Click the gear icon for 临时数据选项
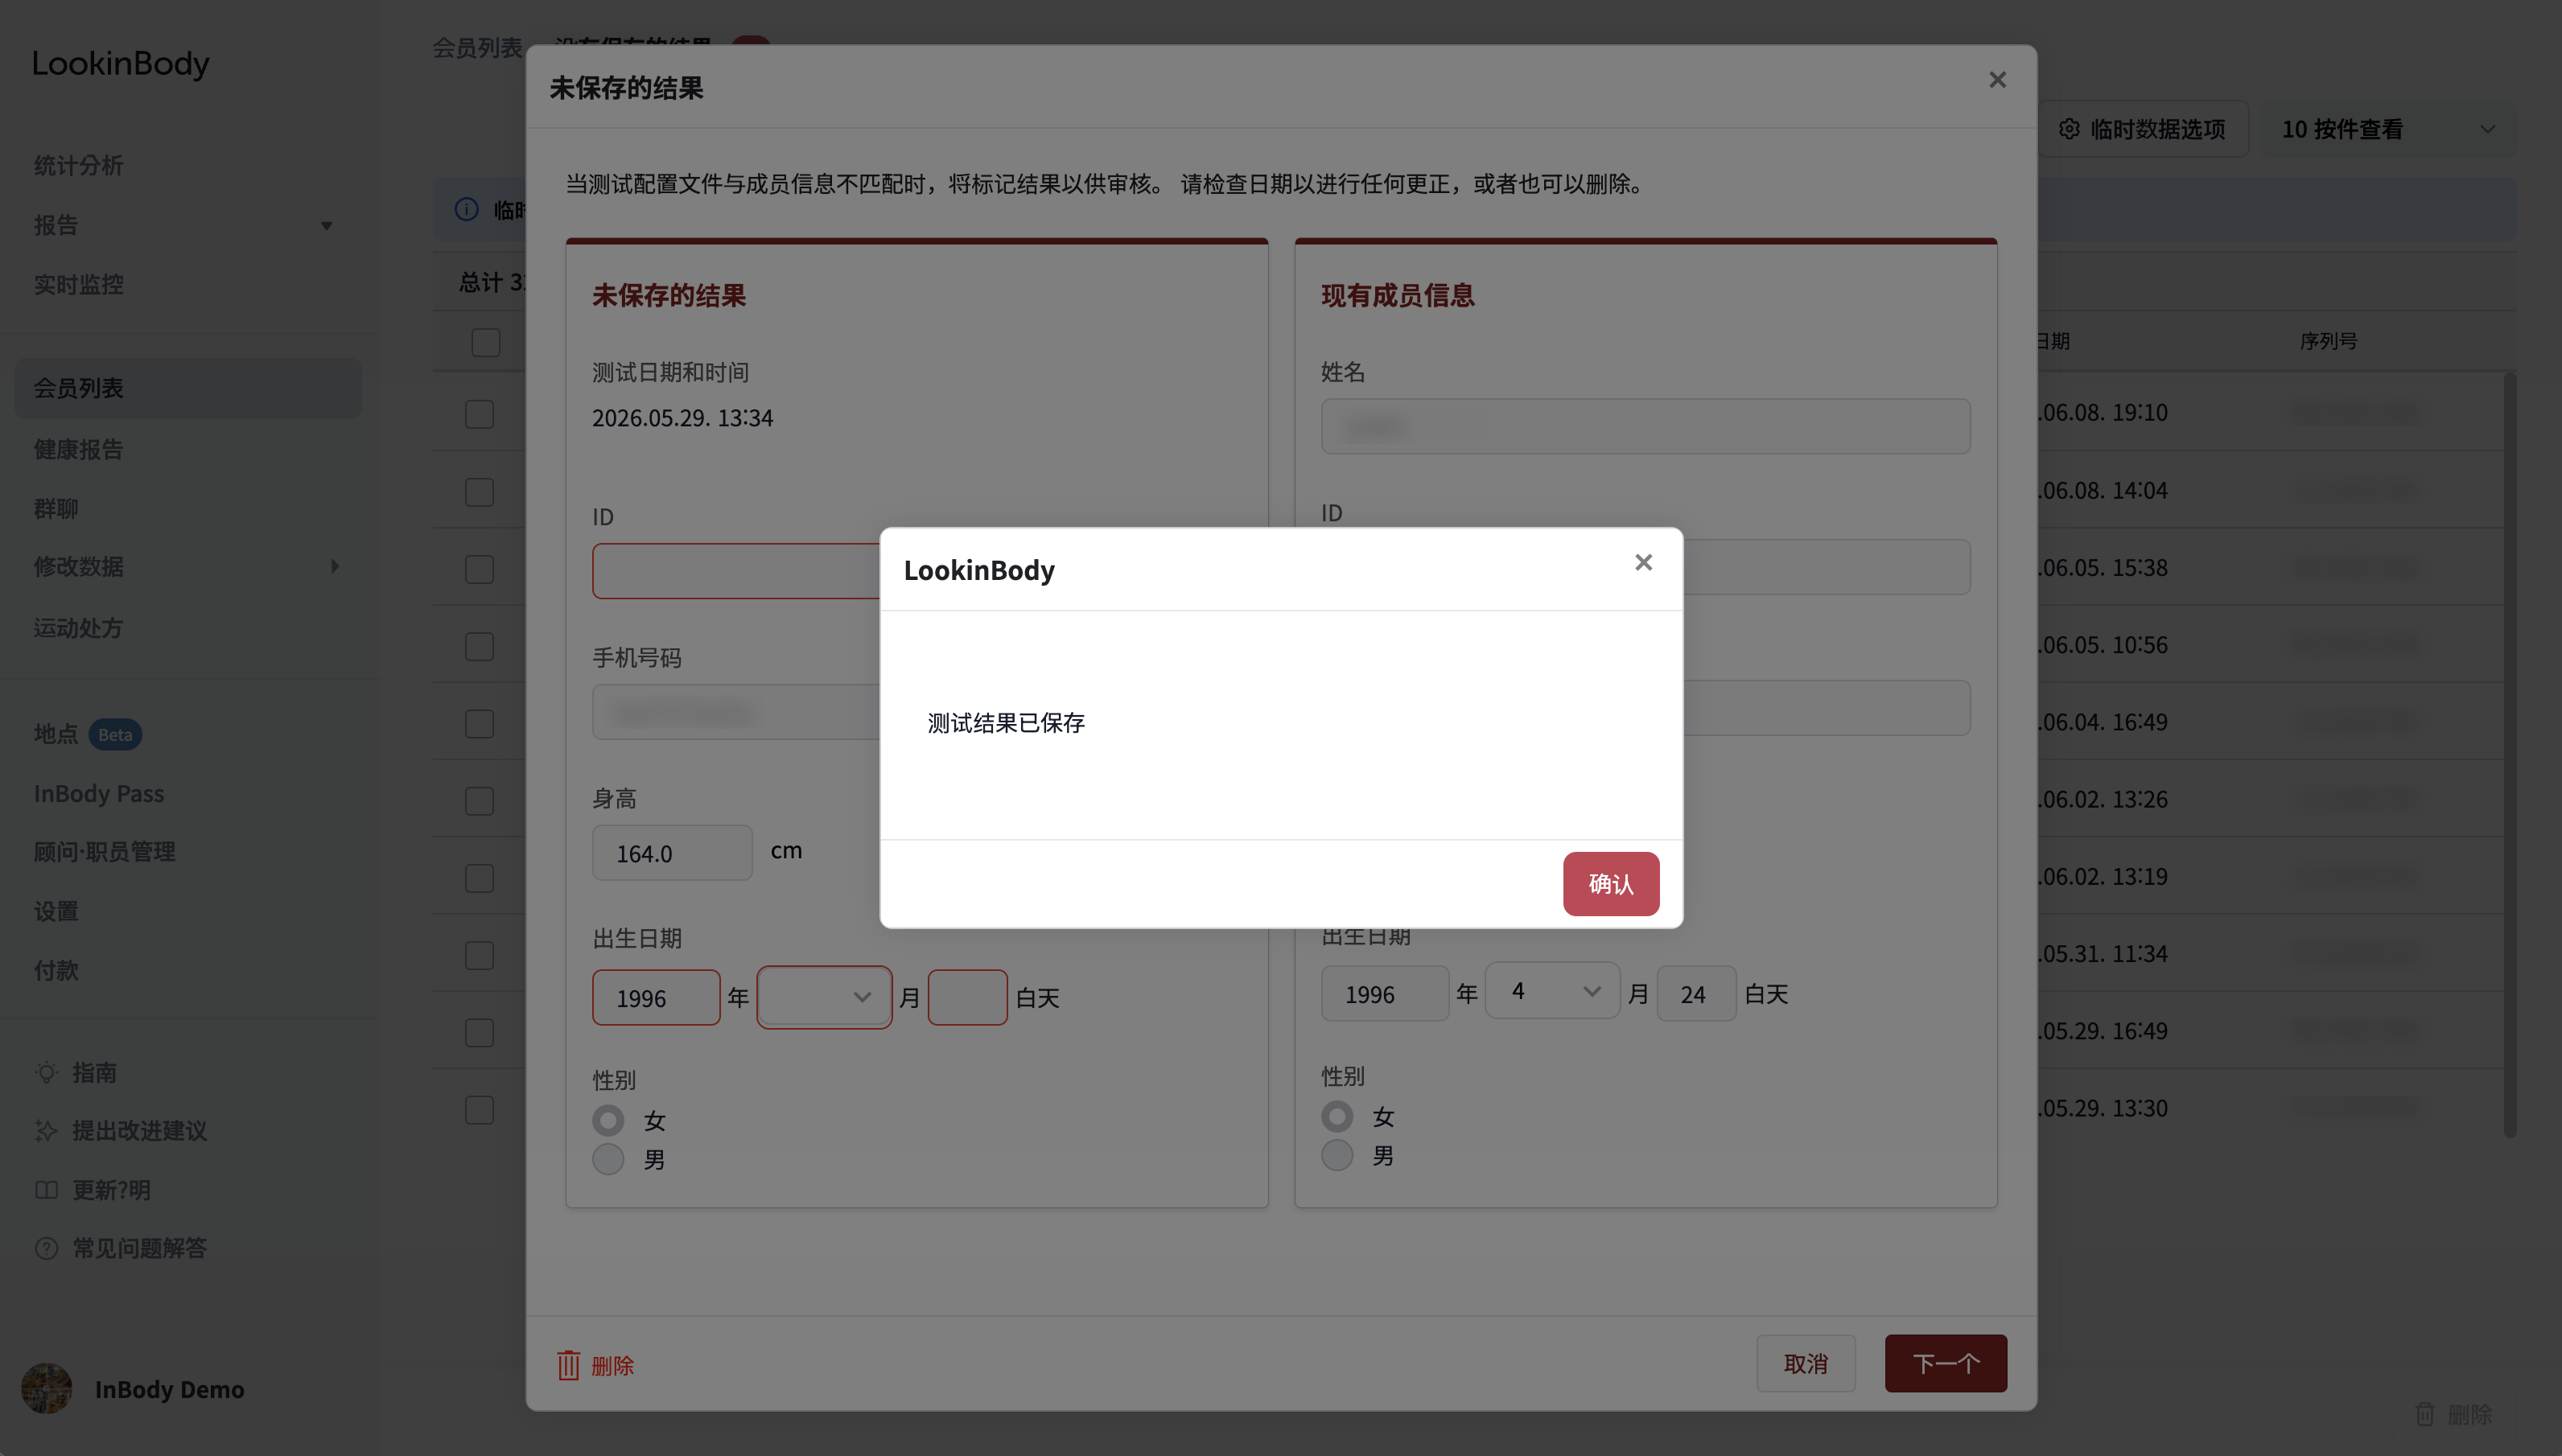Screen dimensions: 2562x1456 [2069, 129]
